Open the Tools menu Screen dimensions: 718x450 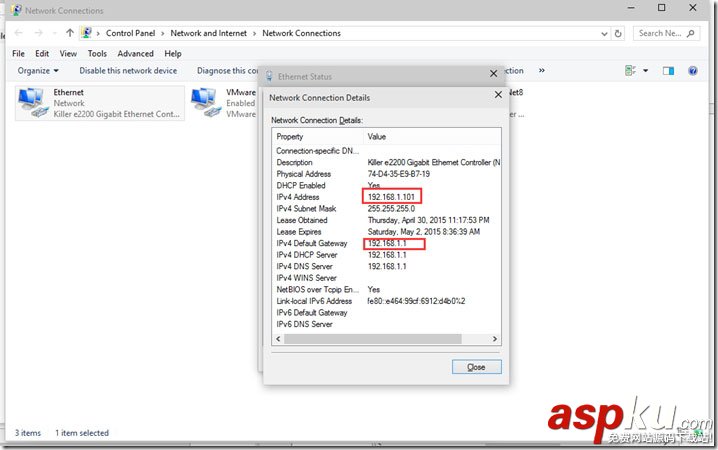tap(97, 54)
